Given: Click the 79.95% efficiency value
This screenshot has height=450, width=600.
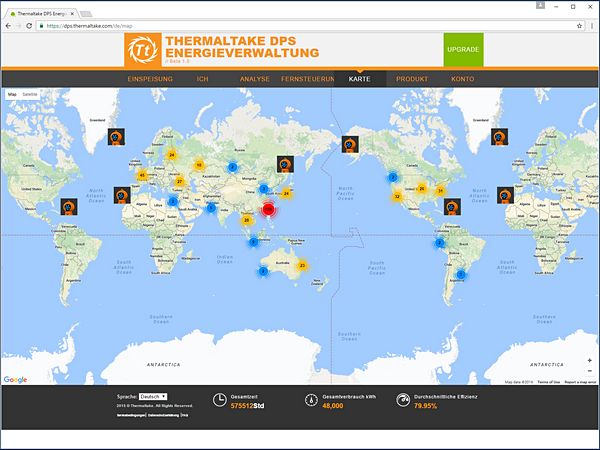Looking at the screenshot, I should (x=425, y=406).
